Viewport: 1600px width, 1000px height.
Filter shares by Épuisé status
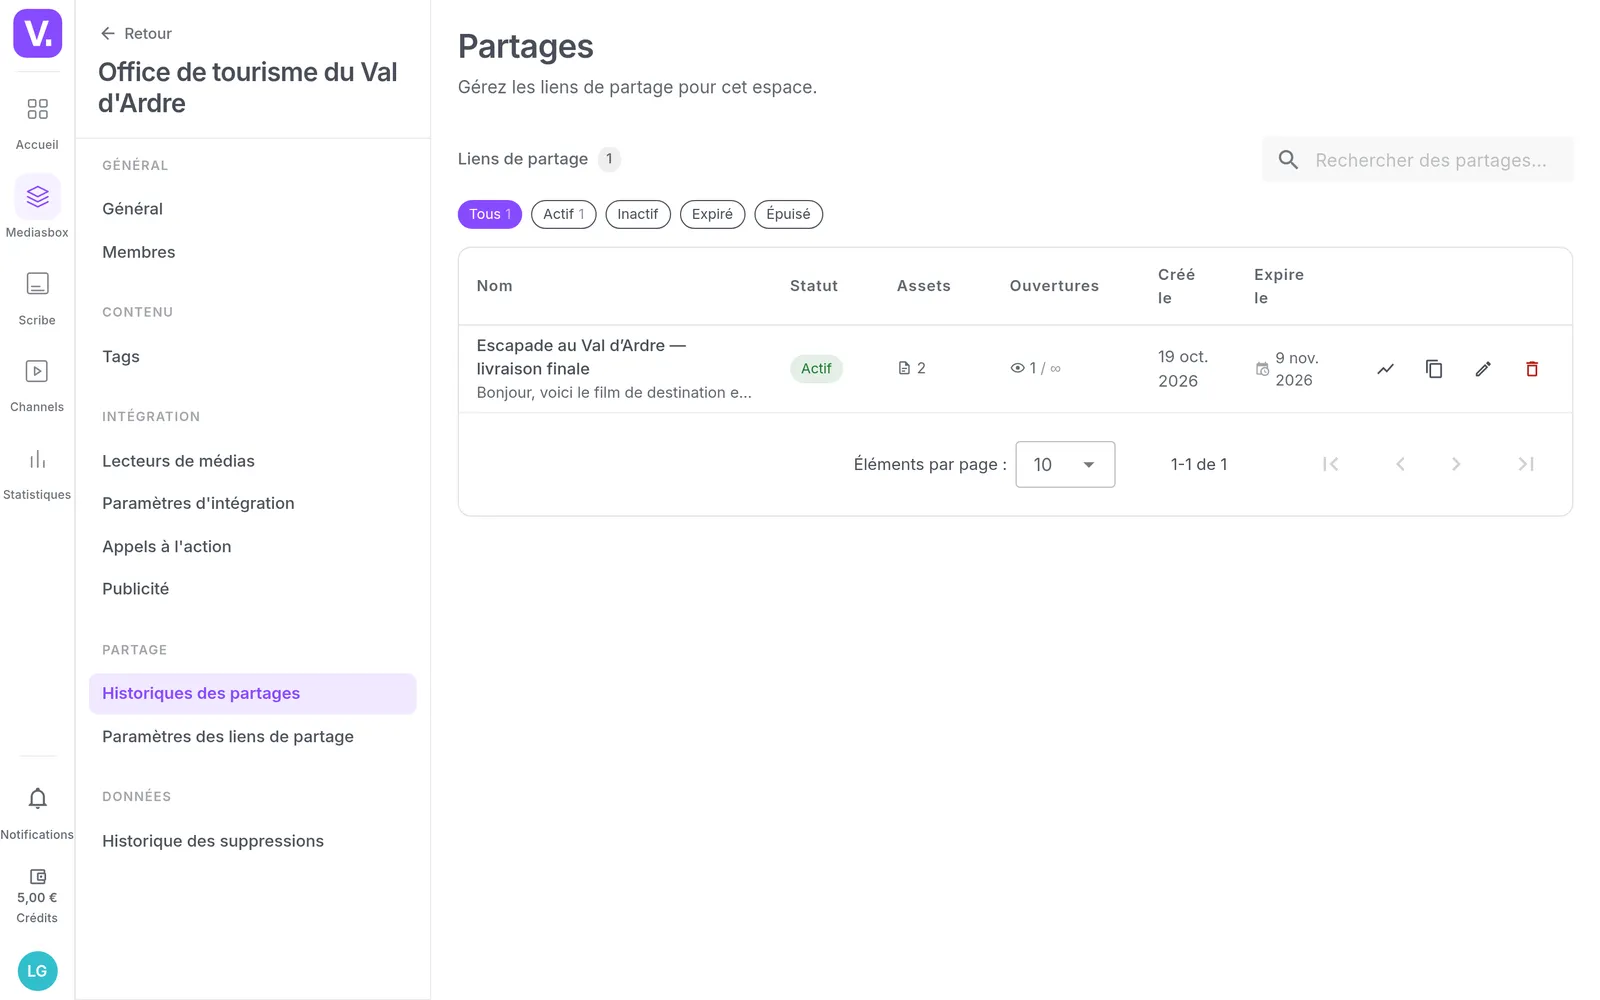pos(788,214)
